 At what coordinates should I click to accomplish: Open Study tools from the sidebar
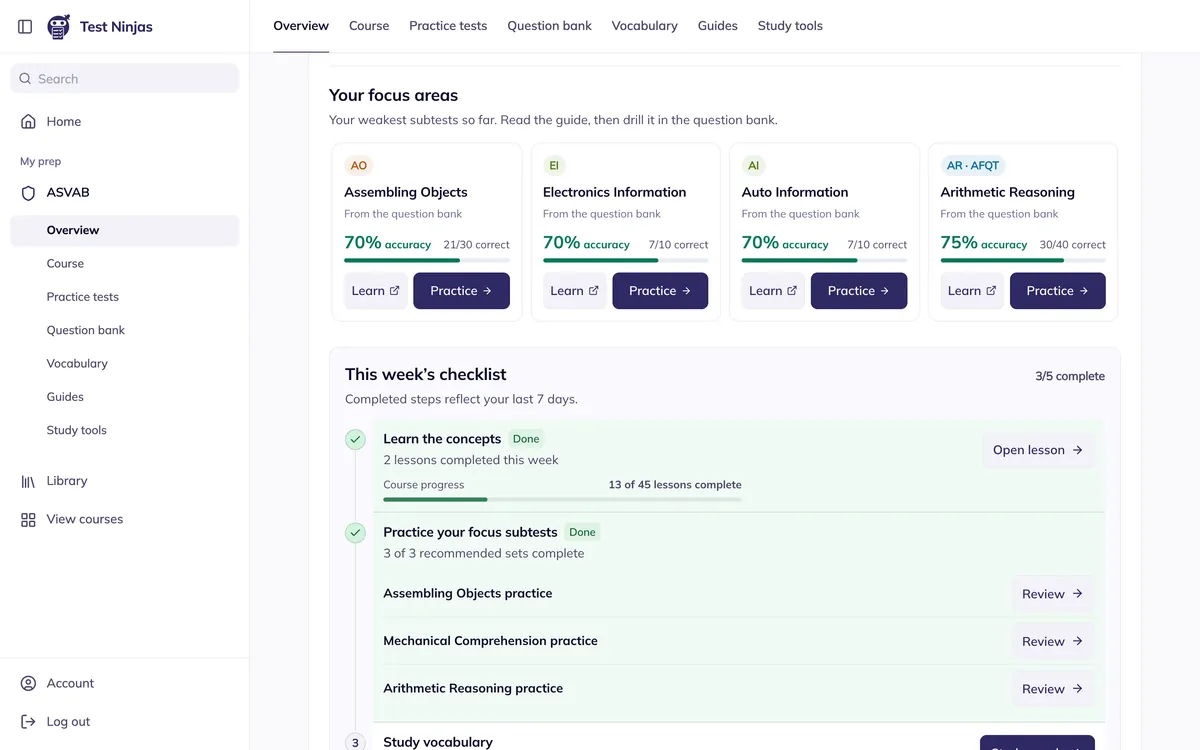(125, 430)
